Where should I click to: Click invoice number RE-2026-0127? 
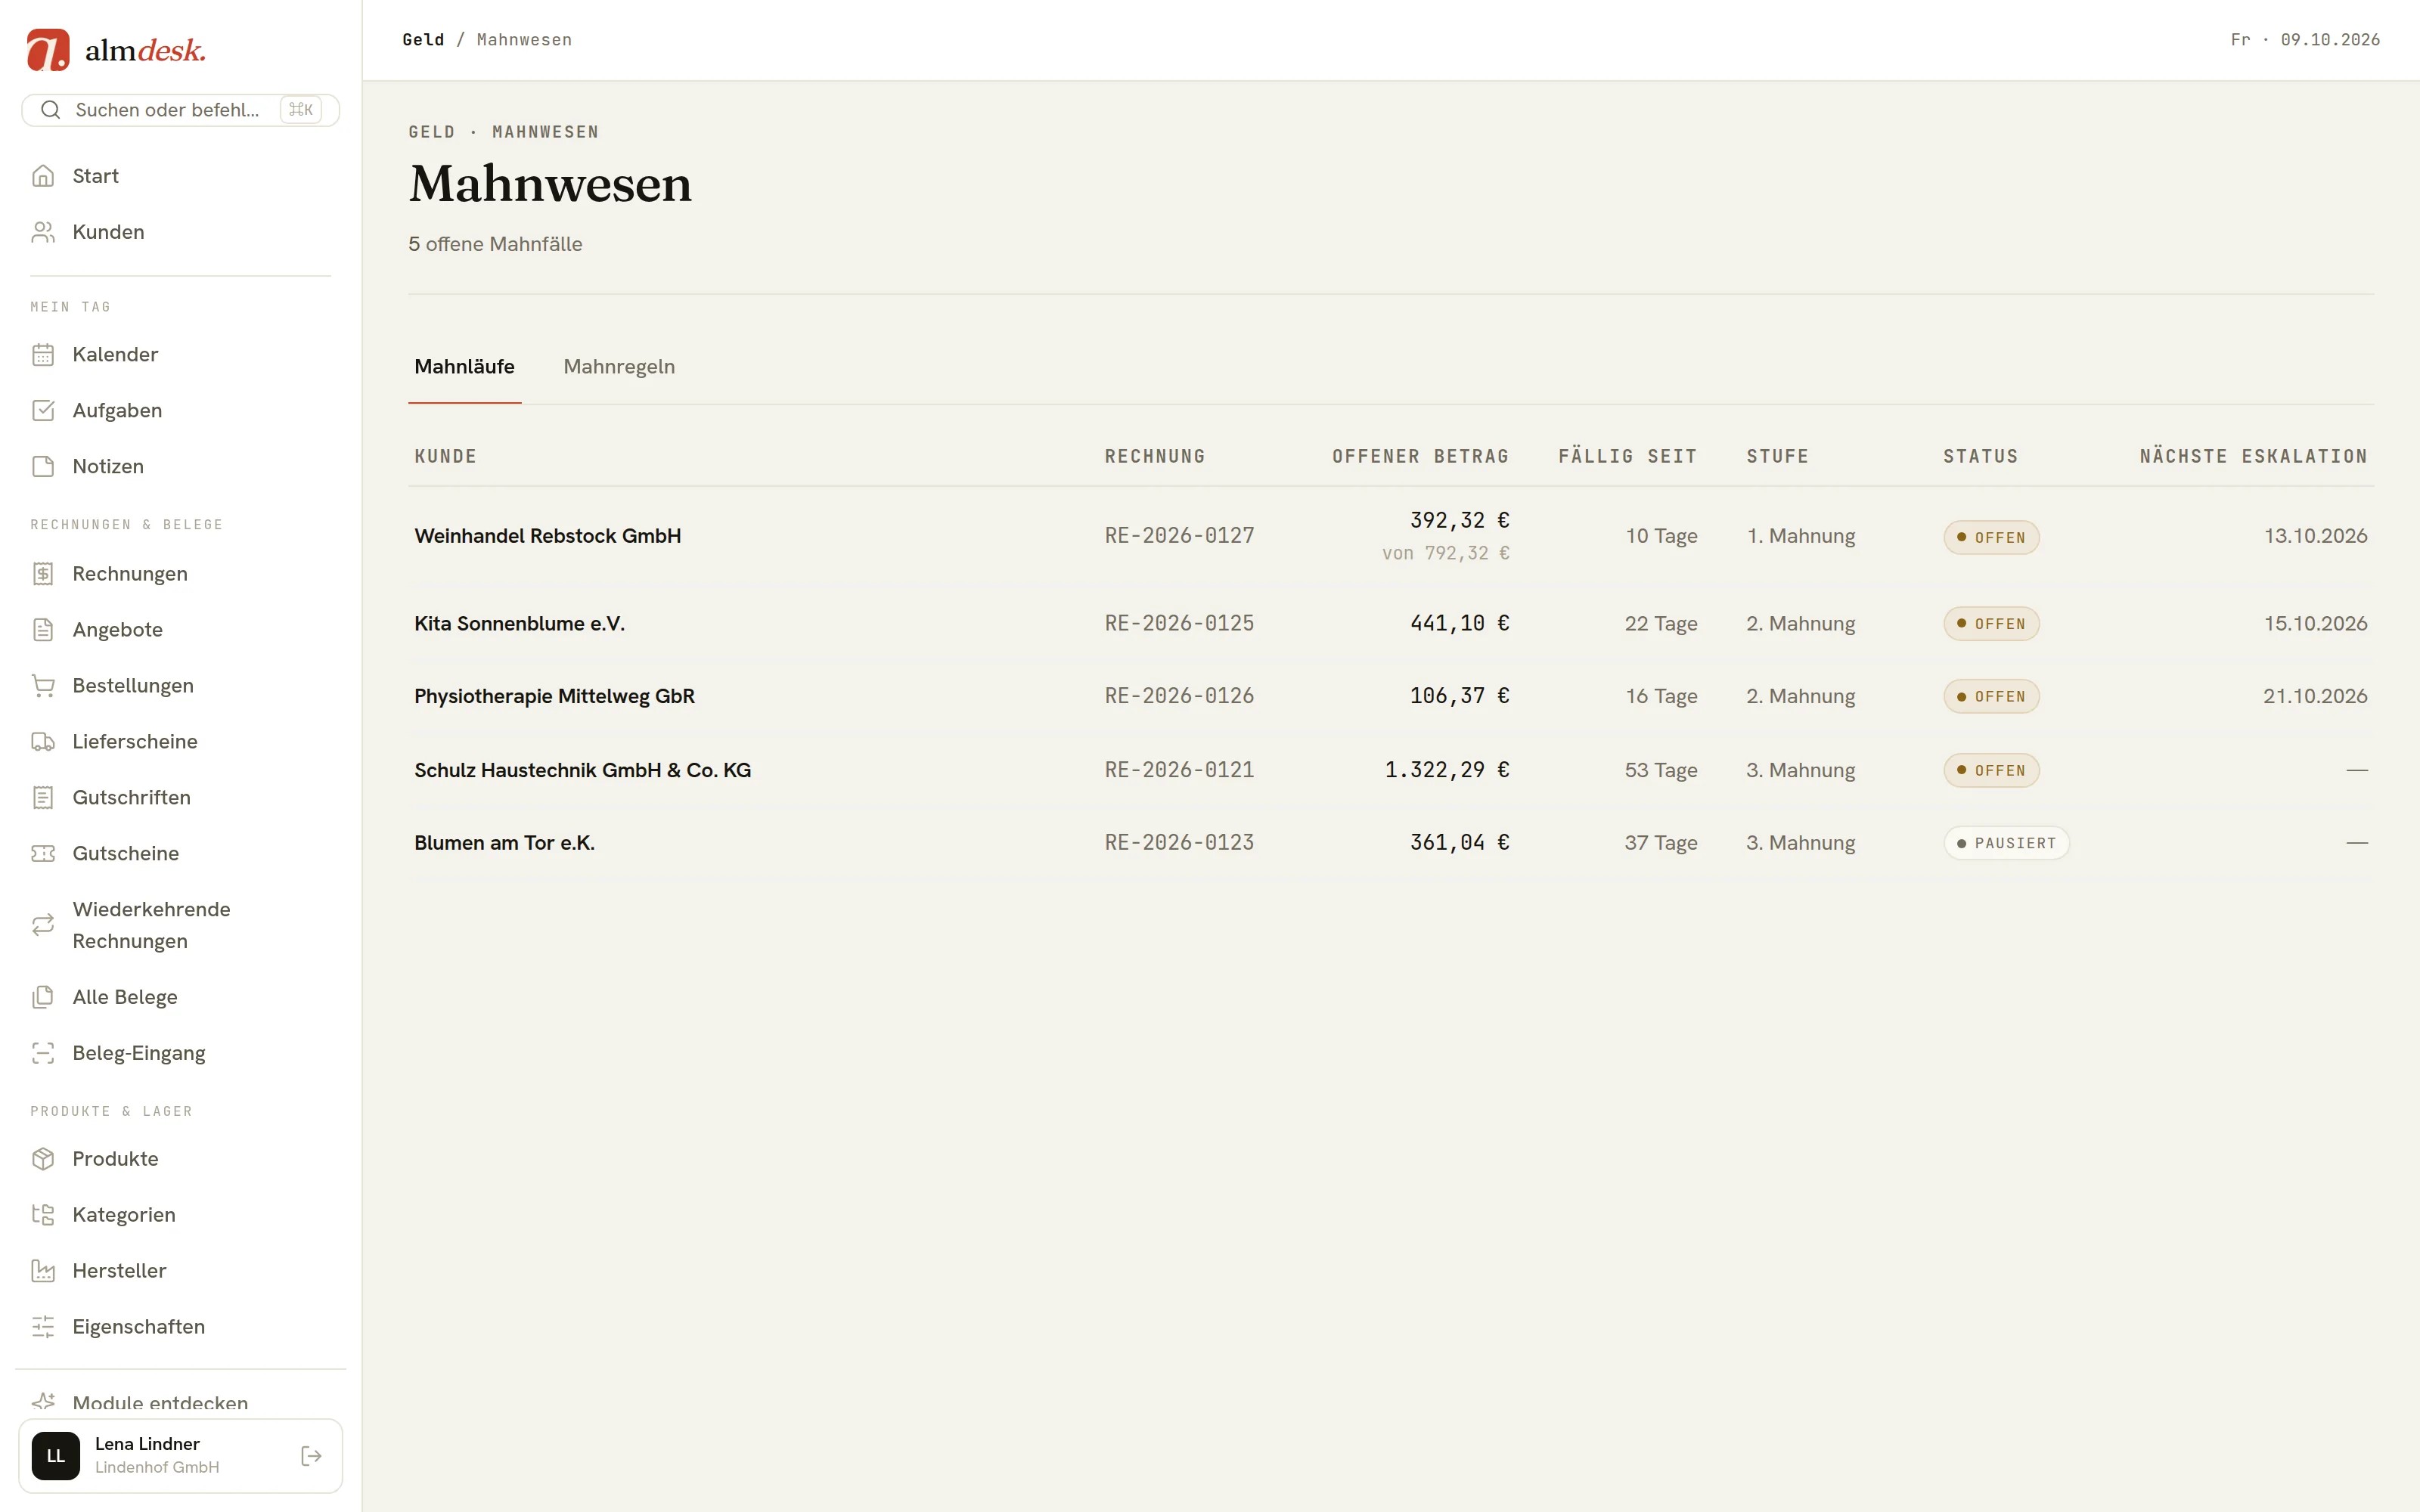tap(1179, 536)
